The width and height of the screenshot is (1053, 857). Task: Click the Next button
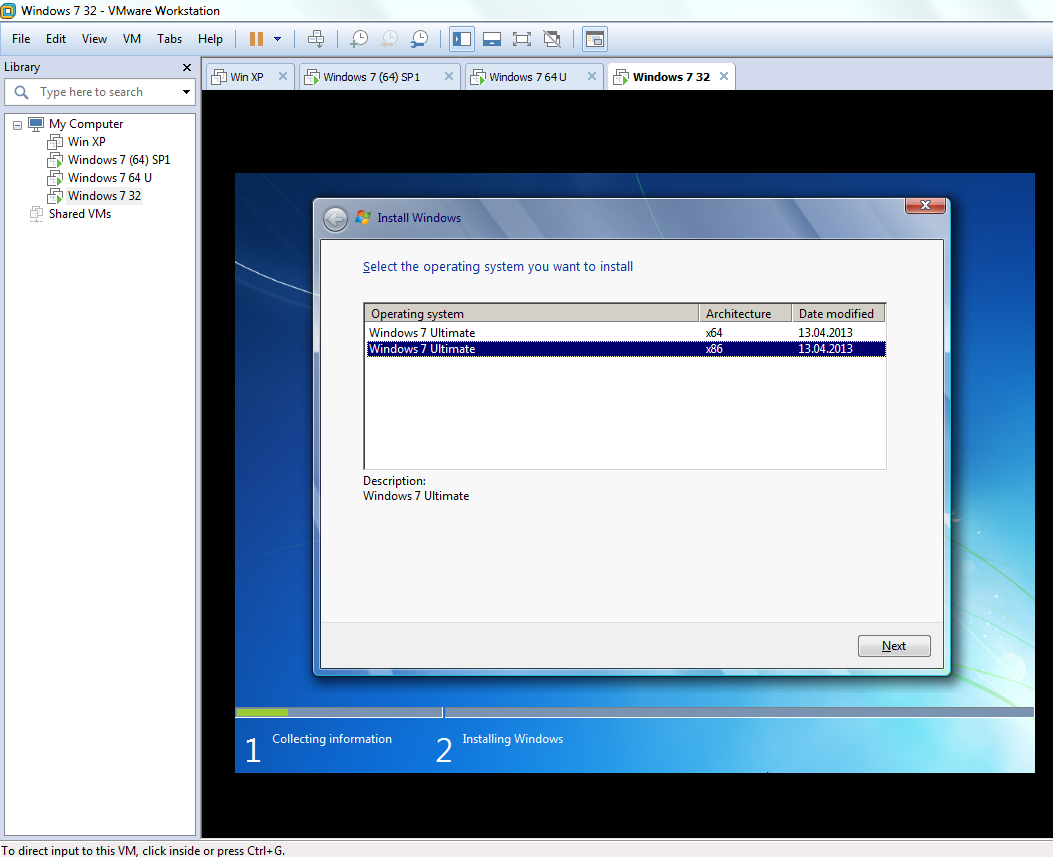(894, 646)
